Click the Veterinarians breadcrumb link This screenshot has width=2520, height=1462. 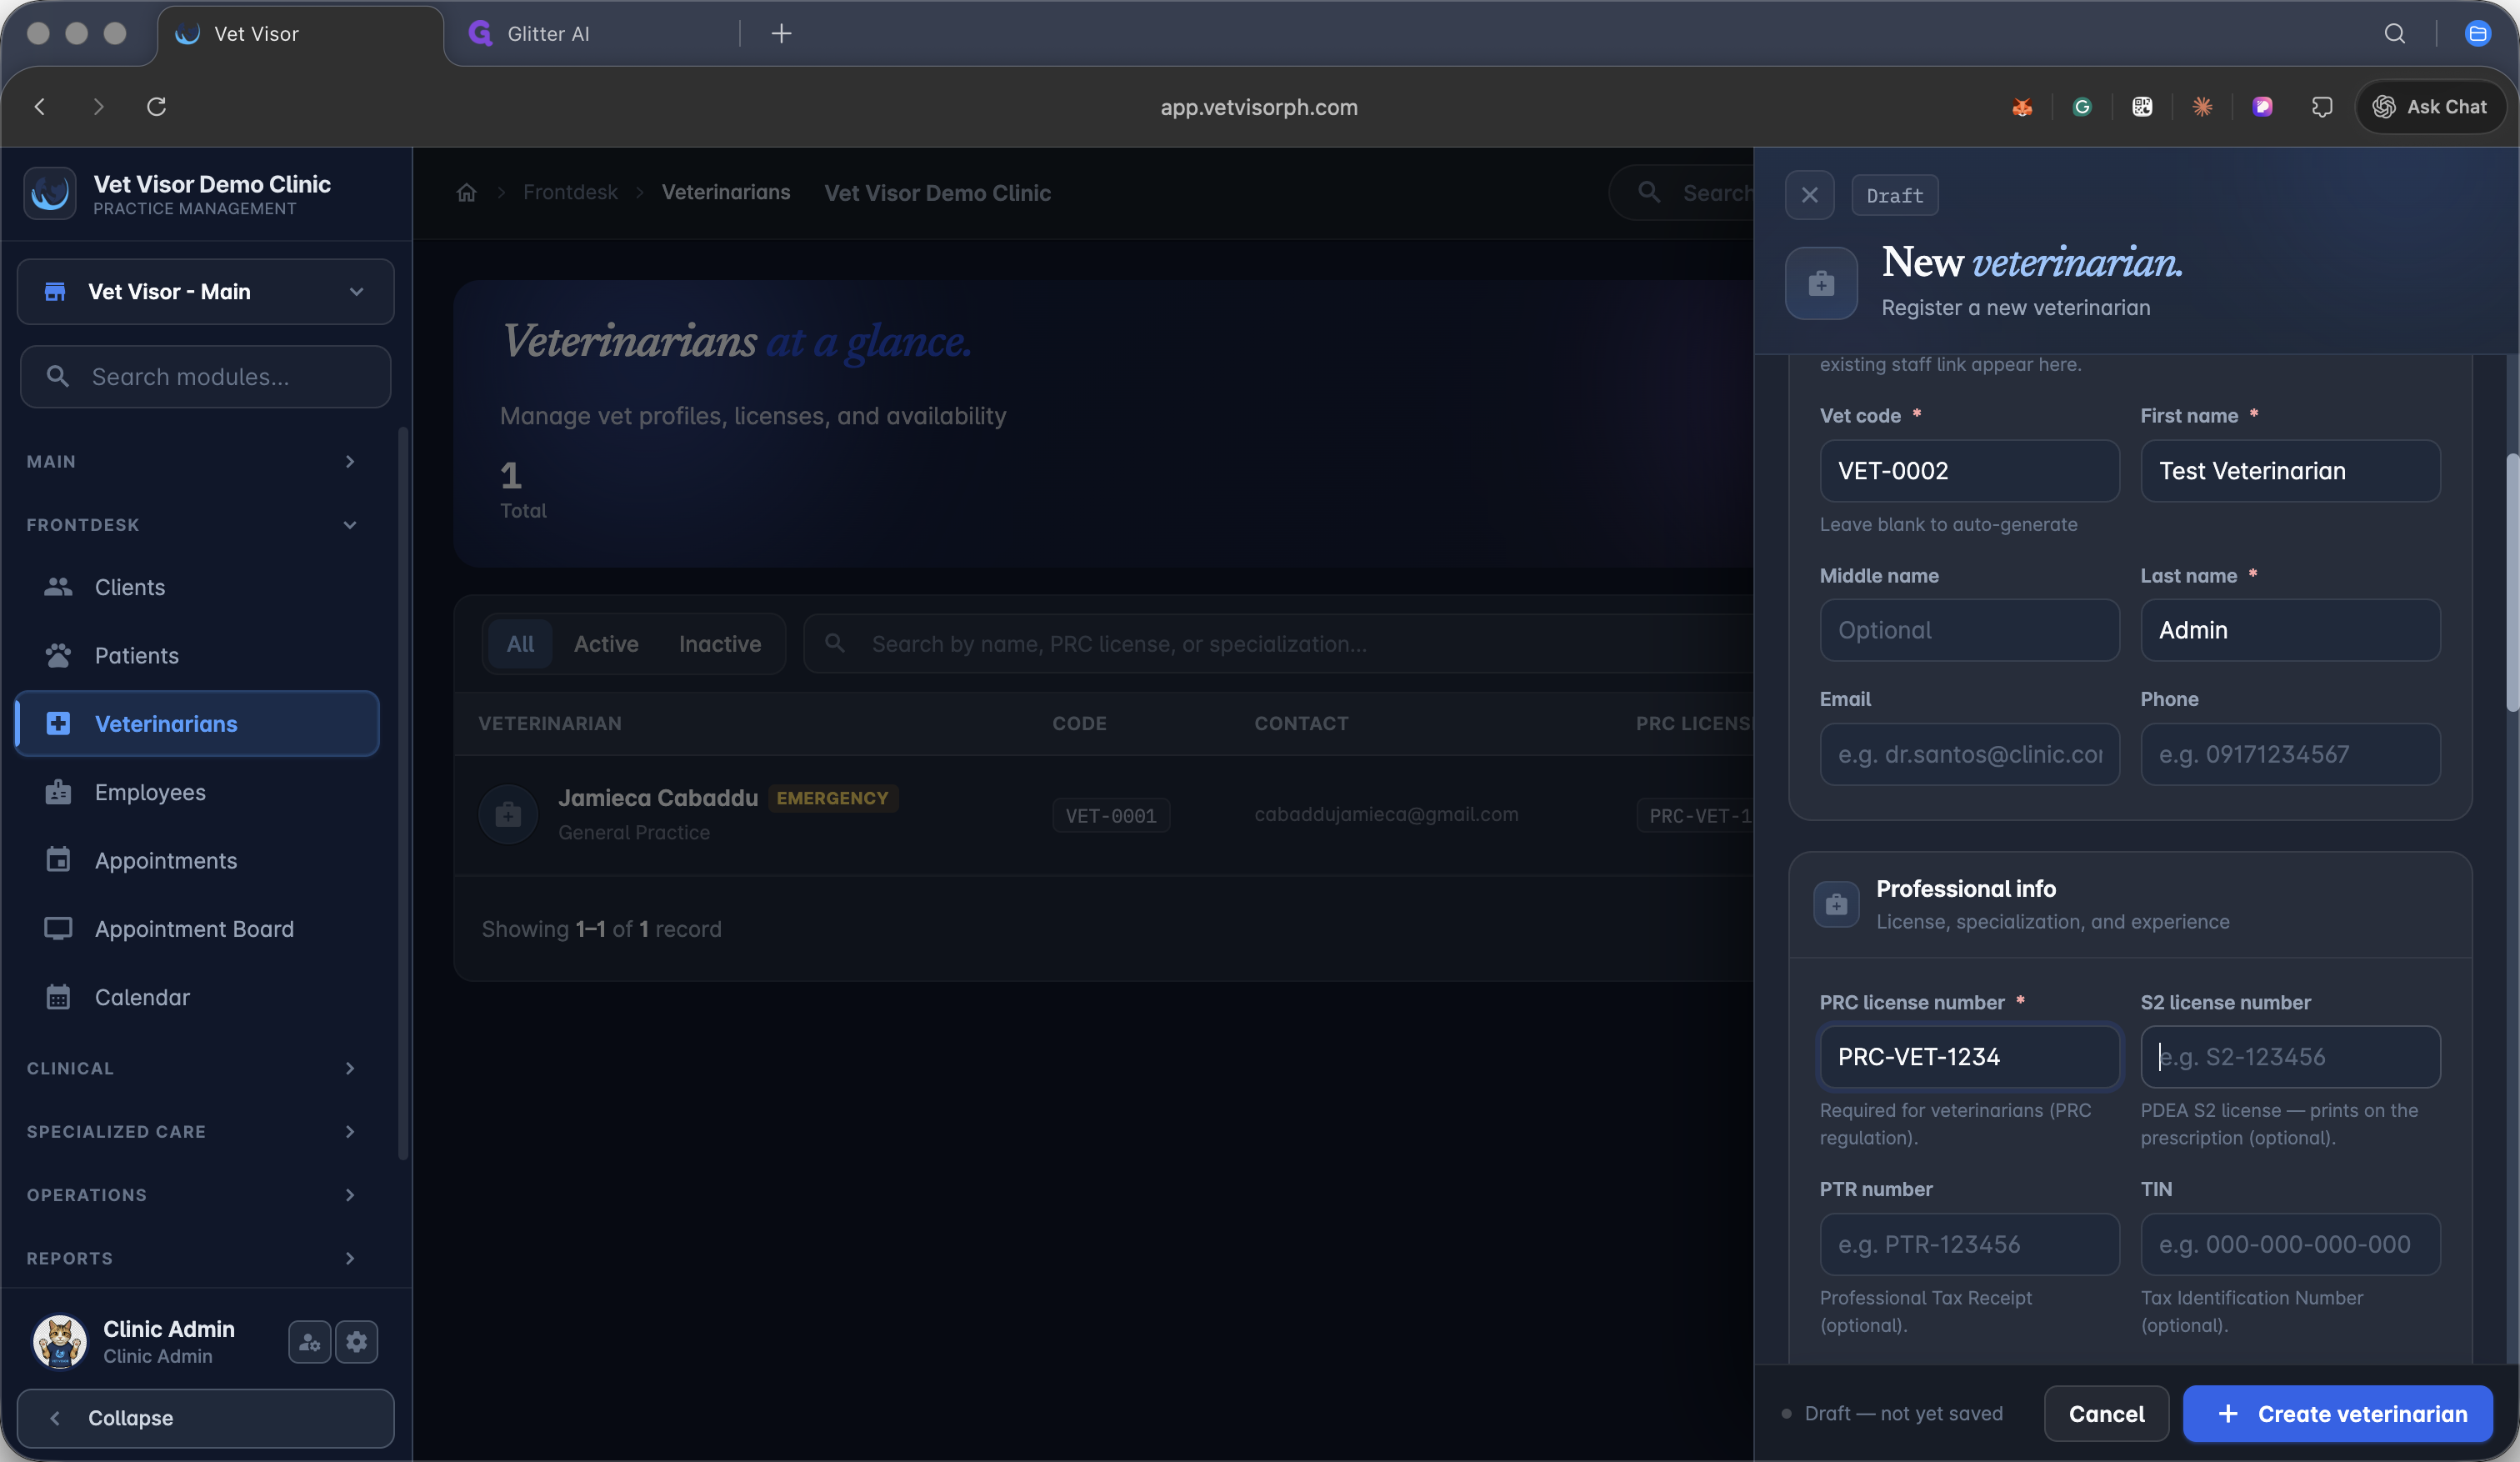pos(726,192)
